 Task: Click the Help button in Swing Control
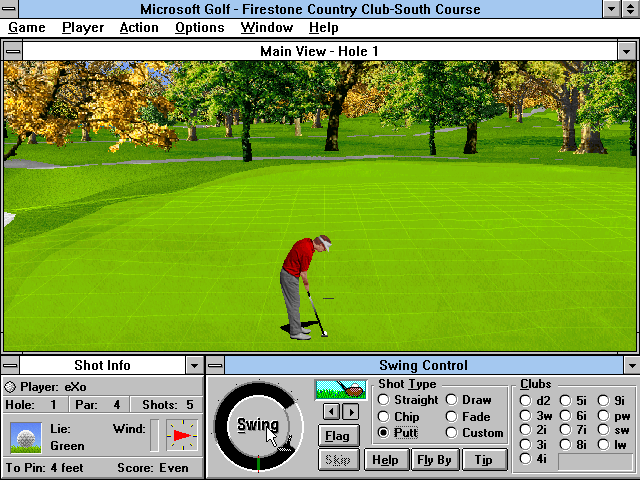point(385,460)
